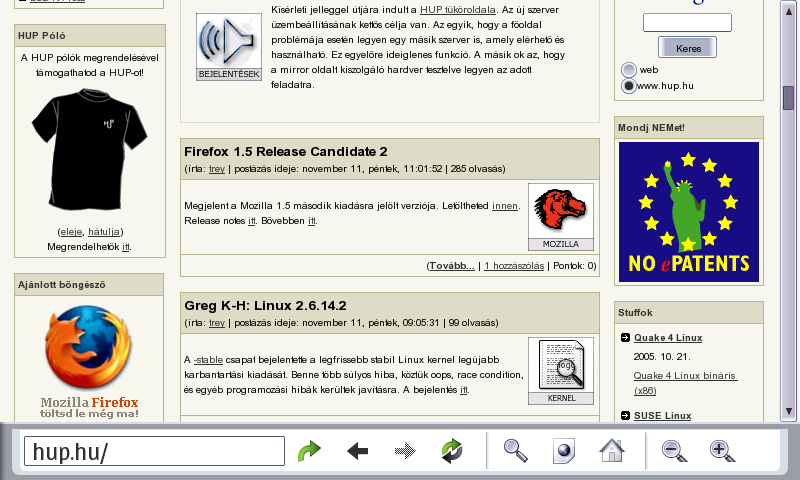The image size is (800, 480).
Task: Click the Ajánlott böngésző box heading
Action: point(62,285)
